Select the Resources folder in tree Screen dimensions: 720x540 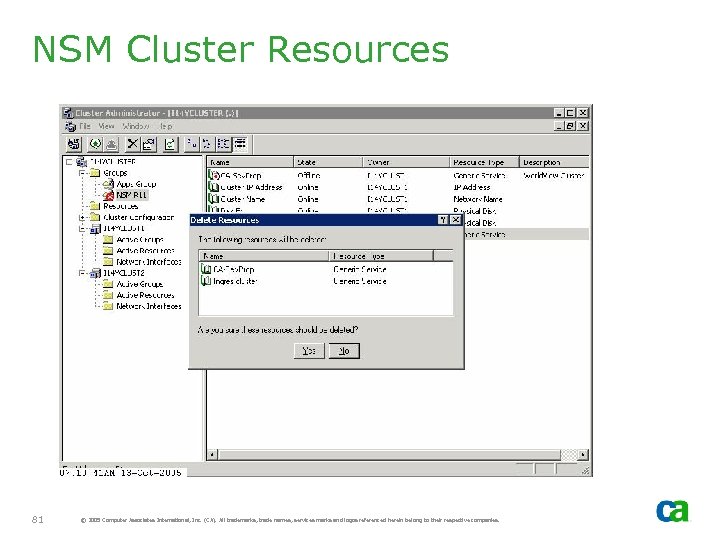pyautogui.click(x=120, y=206)
